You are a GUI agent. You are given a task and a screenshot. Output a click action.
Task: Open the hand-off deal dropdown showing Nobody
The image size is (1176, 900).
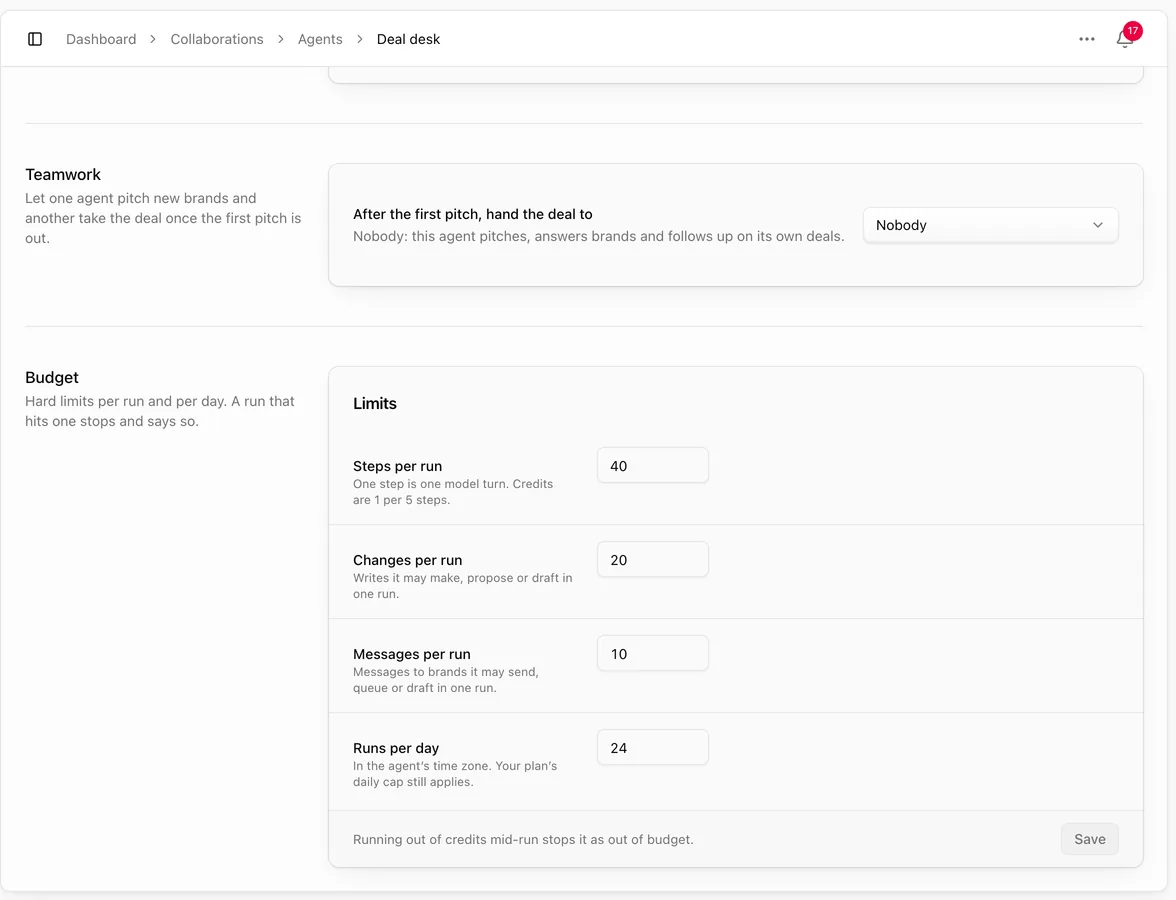pyautogui.click(x=991, y=225)
